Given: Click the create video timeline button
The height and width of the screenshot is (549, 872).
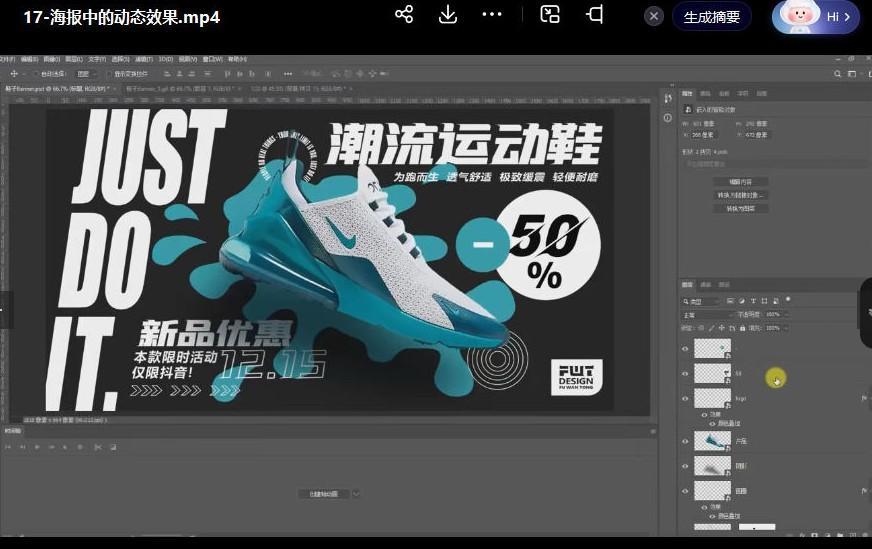Looking at the screenshot, I should click(323, 494).
